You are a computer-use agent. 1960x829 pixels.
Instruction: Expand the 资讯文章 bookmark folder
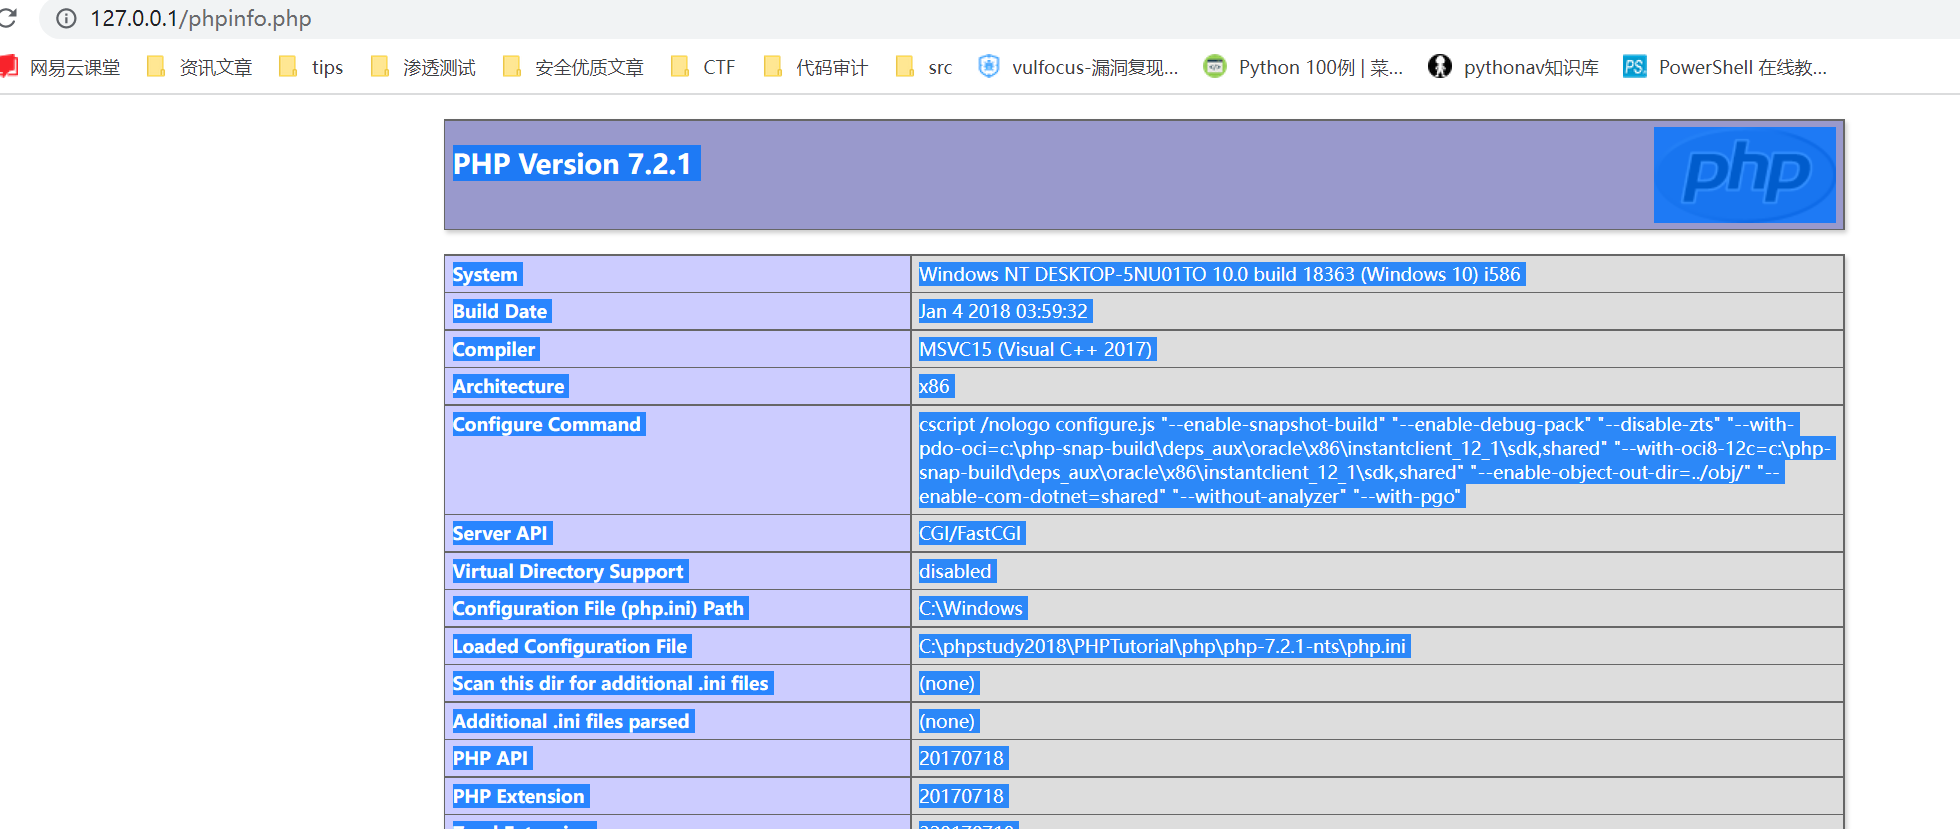click(x=200, y=67)
